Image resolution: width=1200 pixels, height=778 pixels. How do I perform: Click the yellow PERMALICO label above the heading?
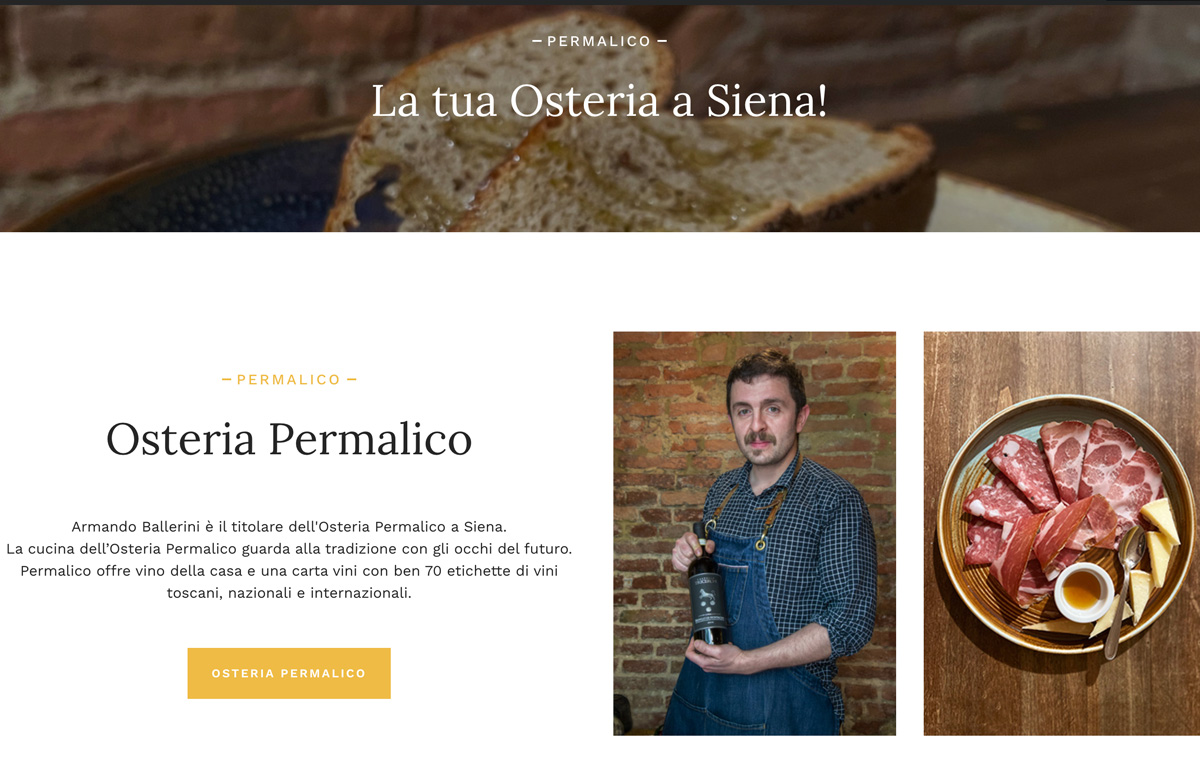pos(289,380)
